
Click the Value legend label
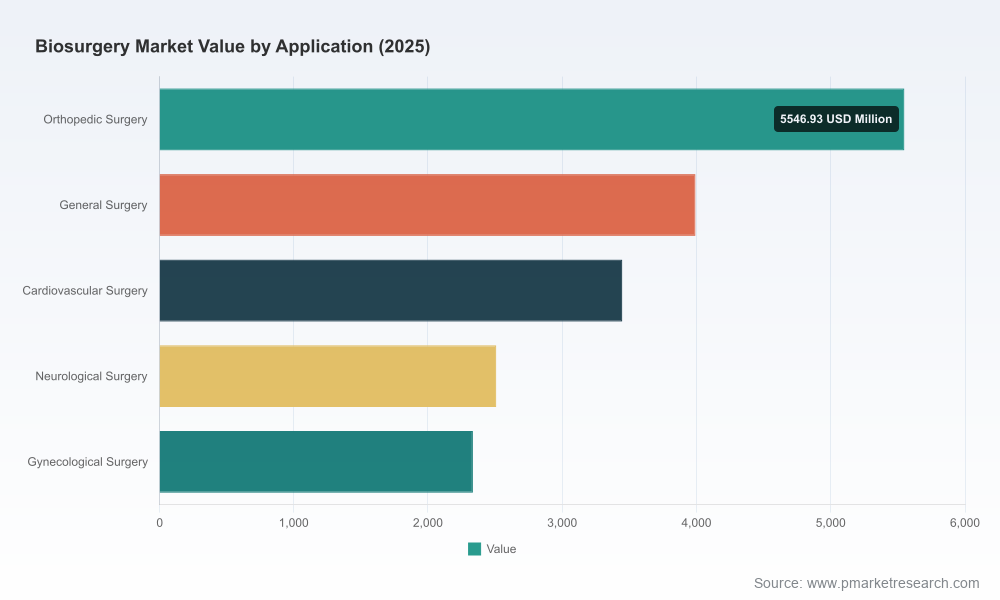[x=501, y=549]
